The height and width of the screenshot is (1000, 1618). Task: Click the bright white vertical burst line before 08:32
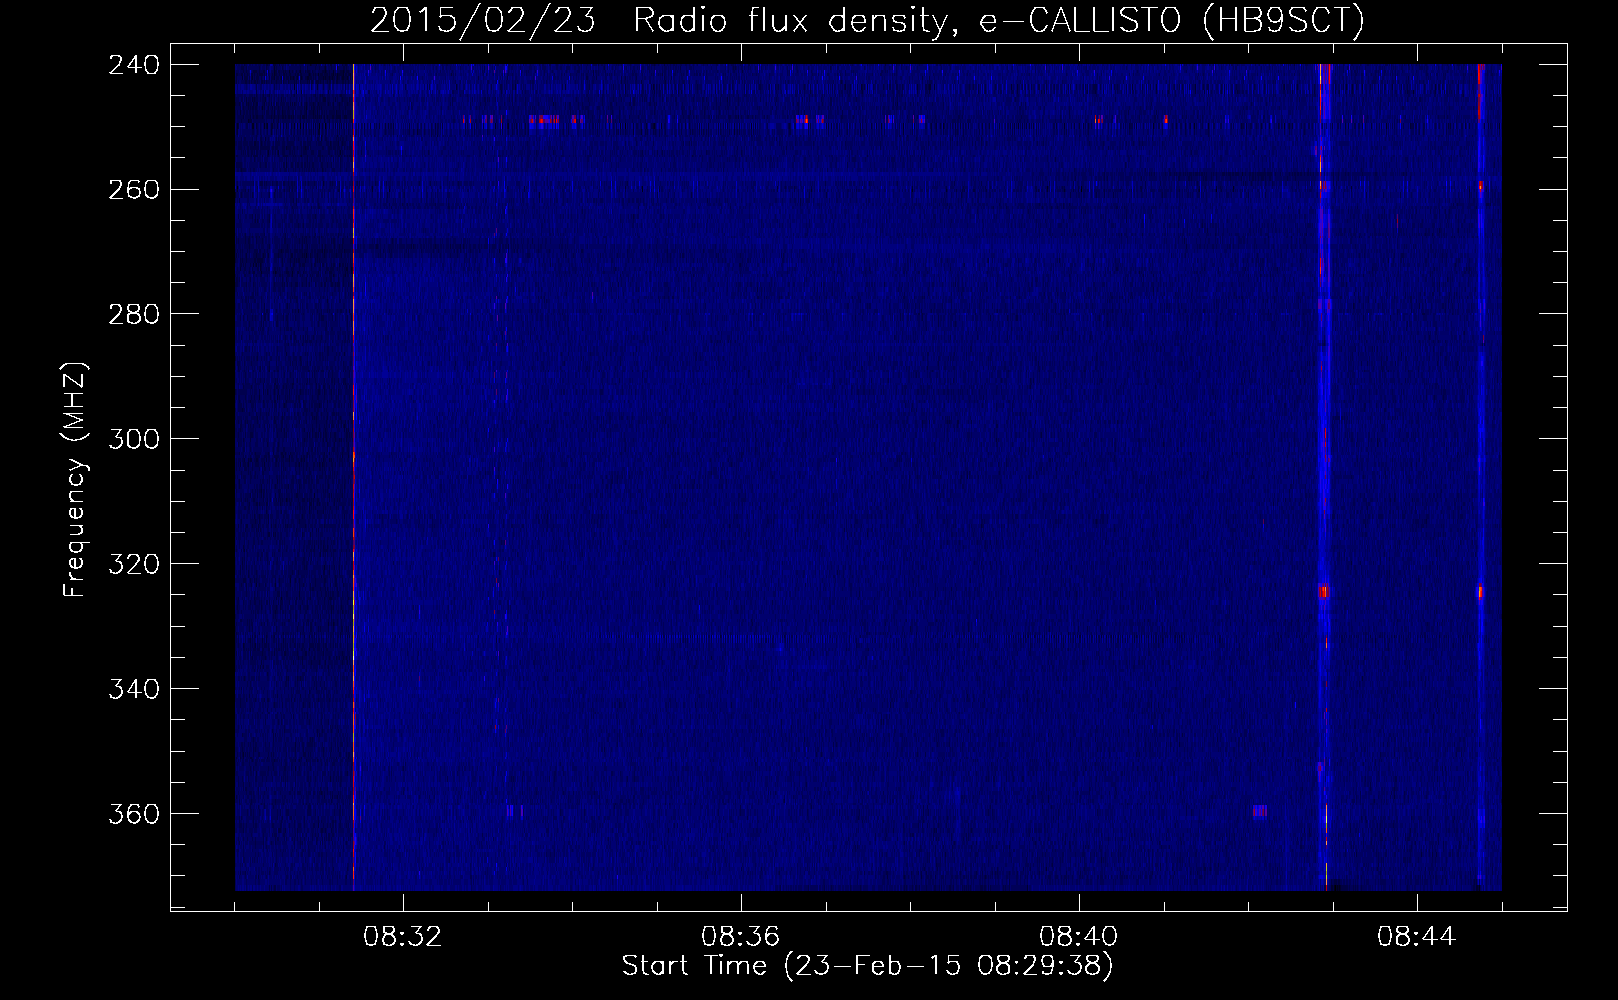tap(353, 477)
